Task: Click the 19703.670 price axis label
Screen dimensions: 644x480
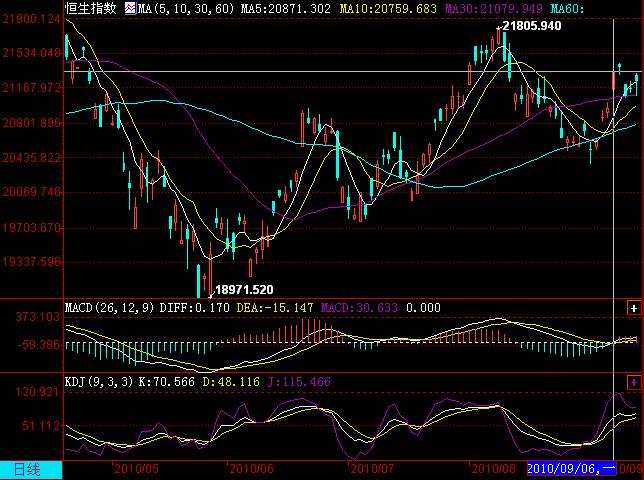Action: 31,227
